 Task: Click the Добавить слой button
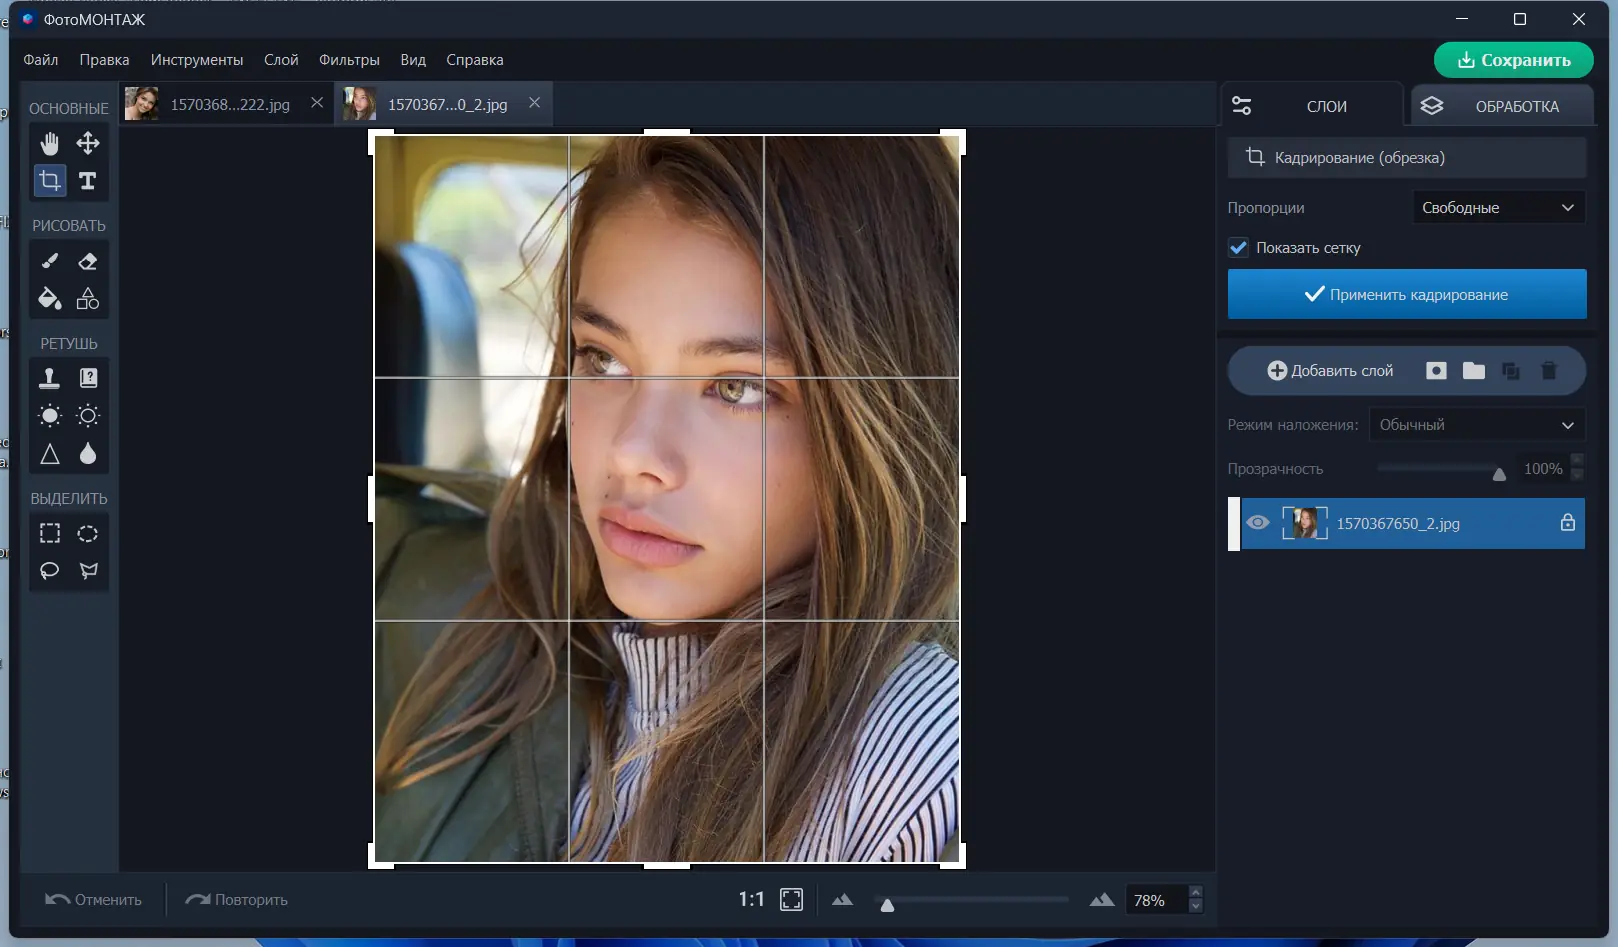point(1330,371)
